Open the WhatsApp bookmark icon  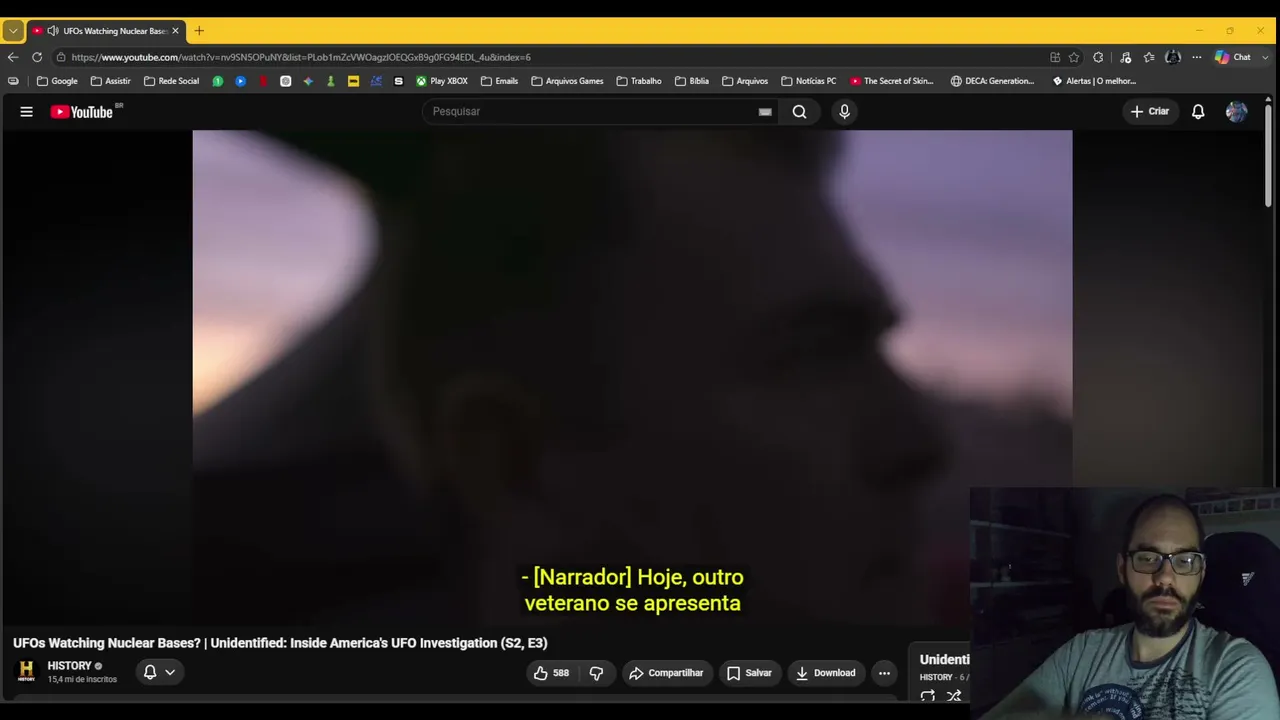217,81
